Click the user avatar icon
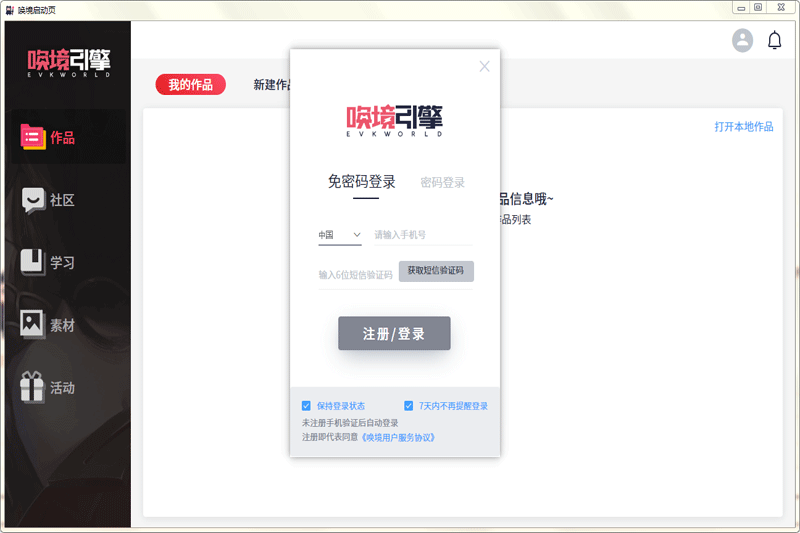Image resolution: width=800 pixels, height=533 pixels. coord(742,40)
